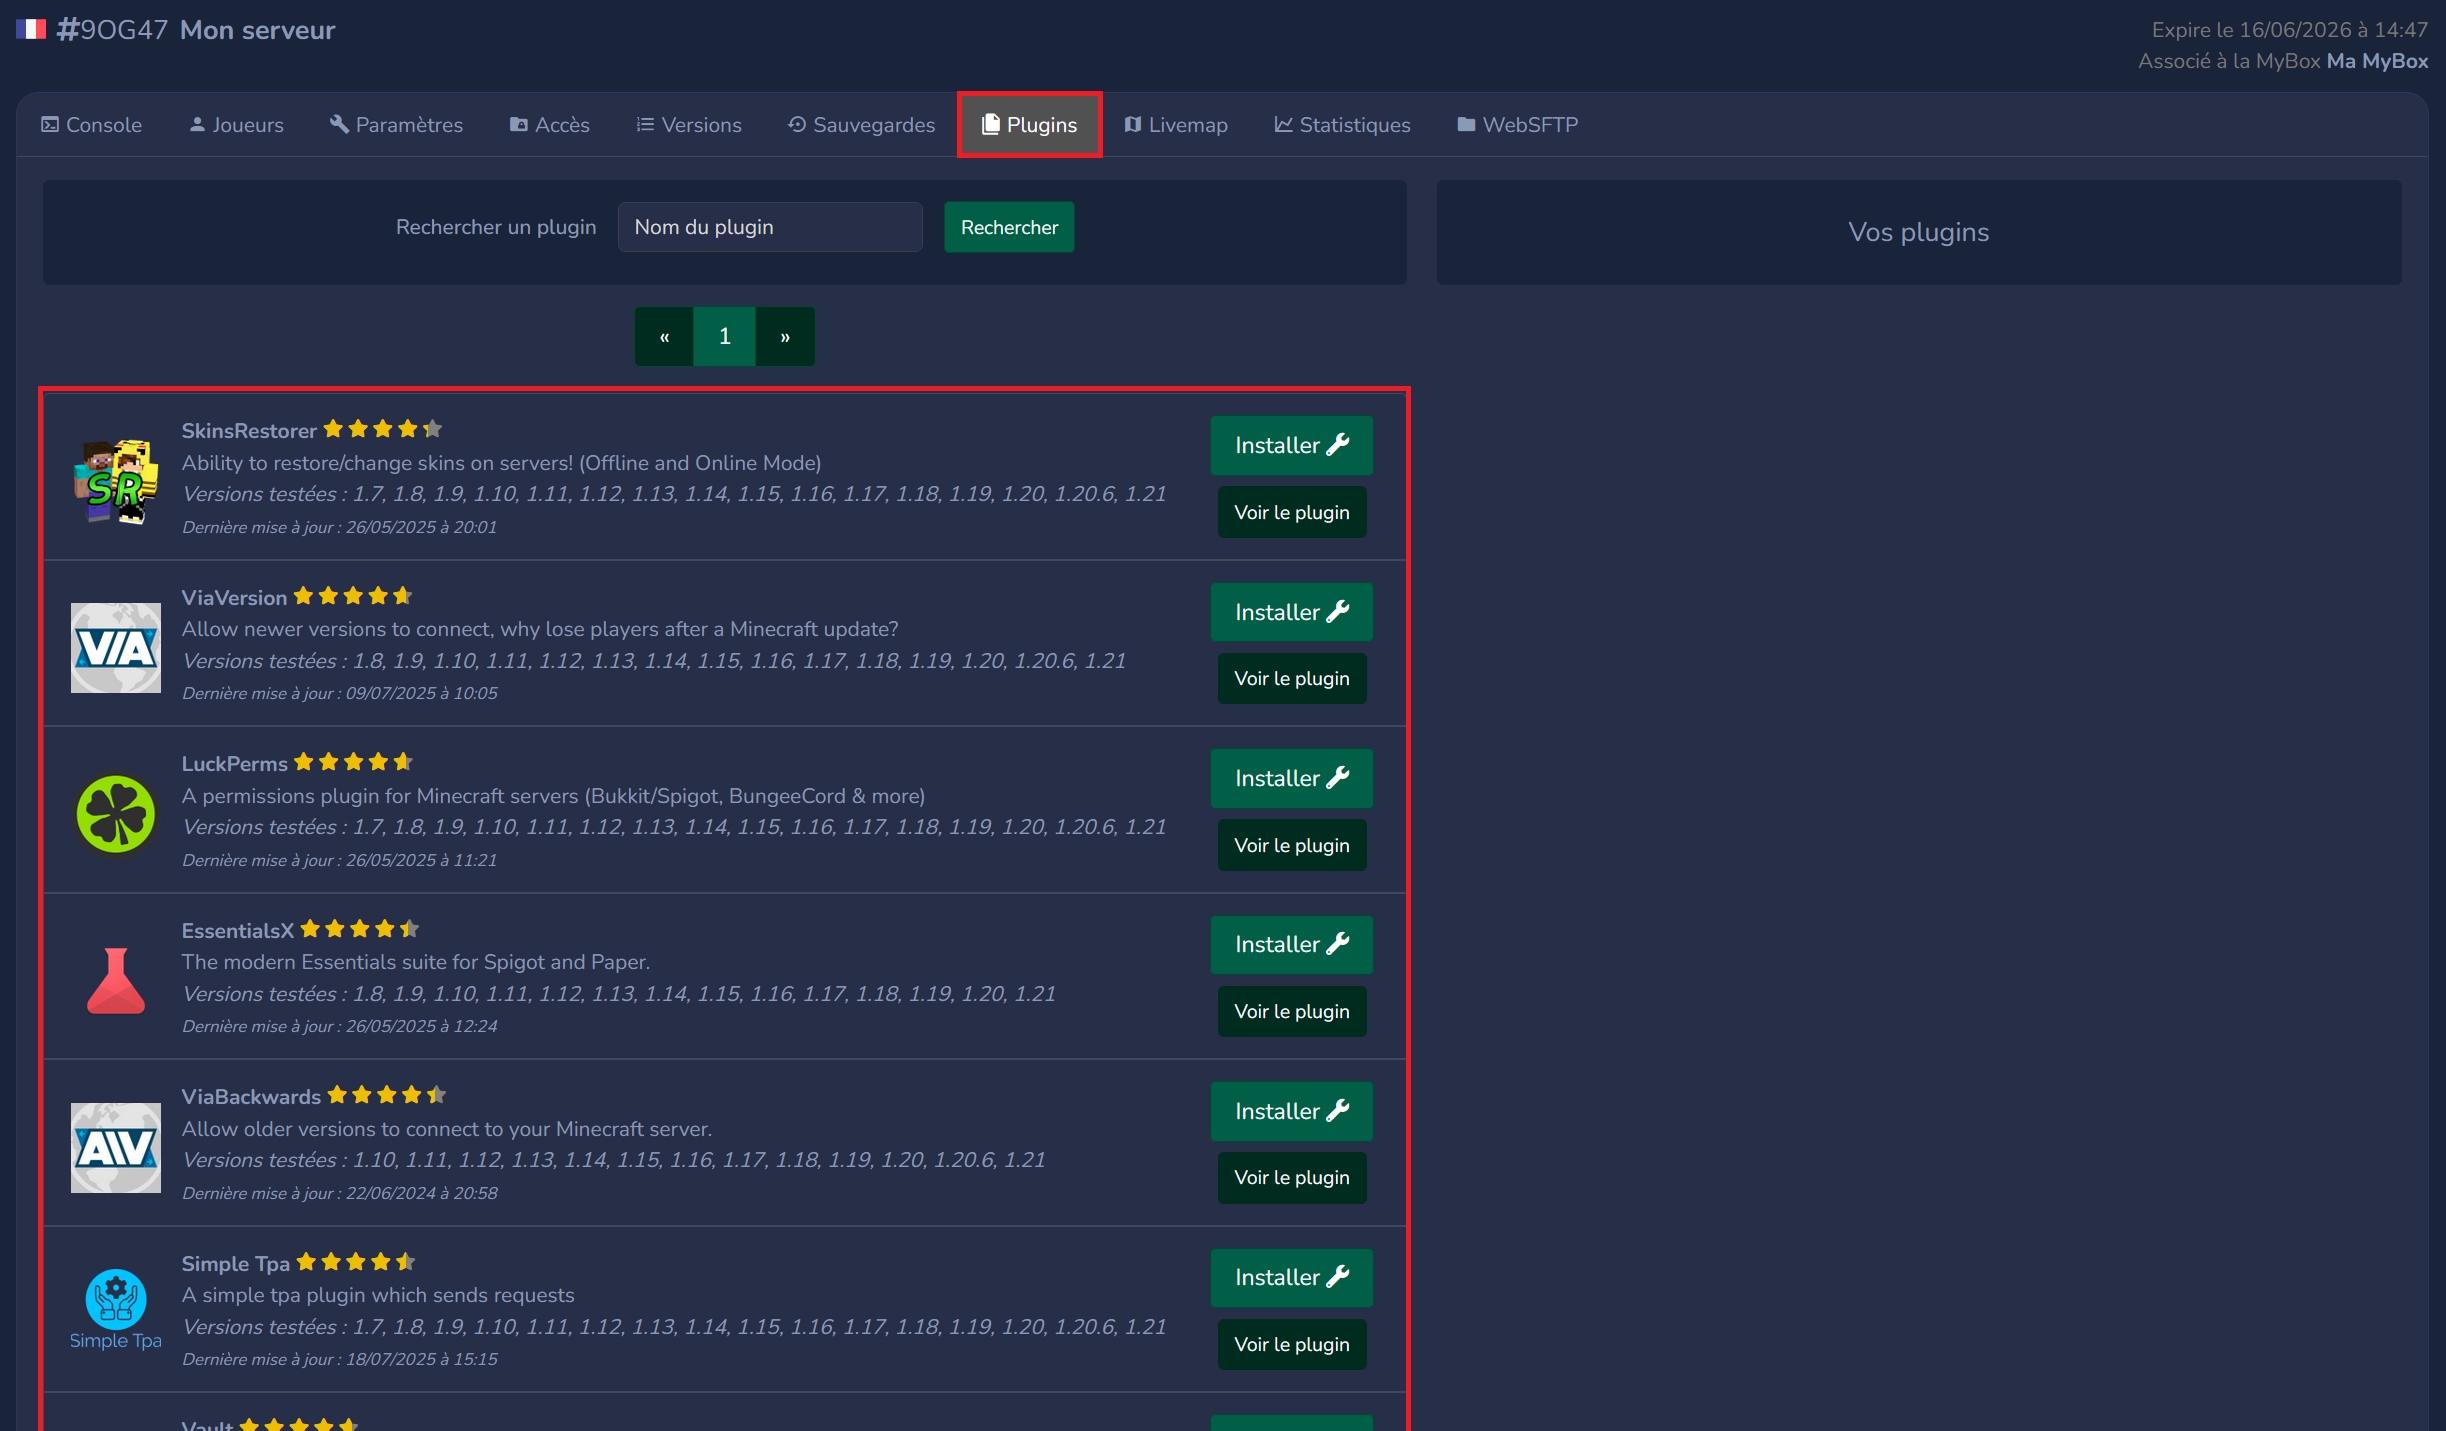Click the ViaBackwards plugin logo
The image size is (2446, 1431).
click(116, 1147)
